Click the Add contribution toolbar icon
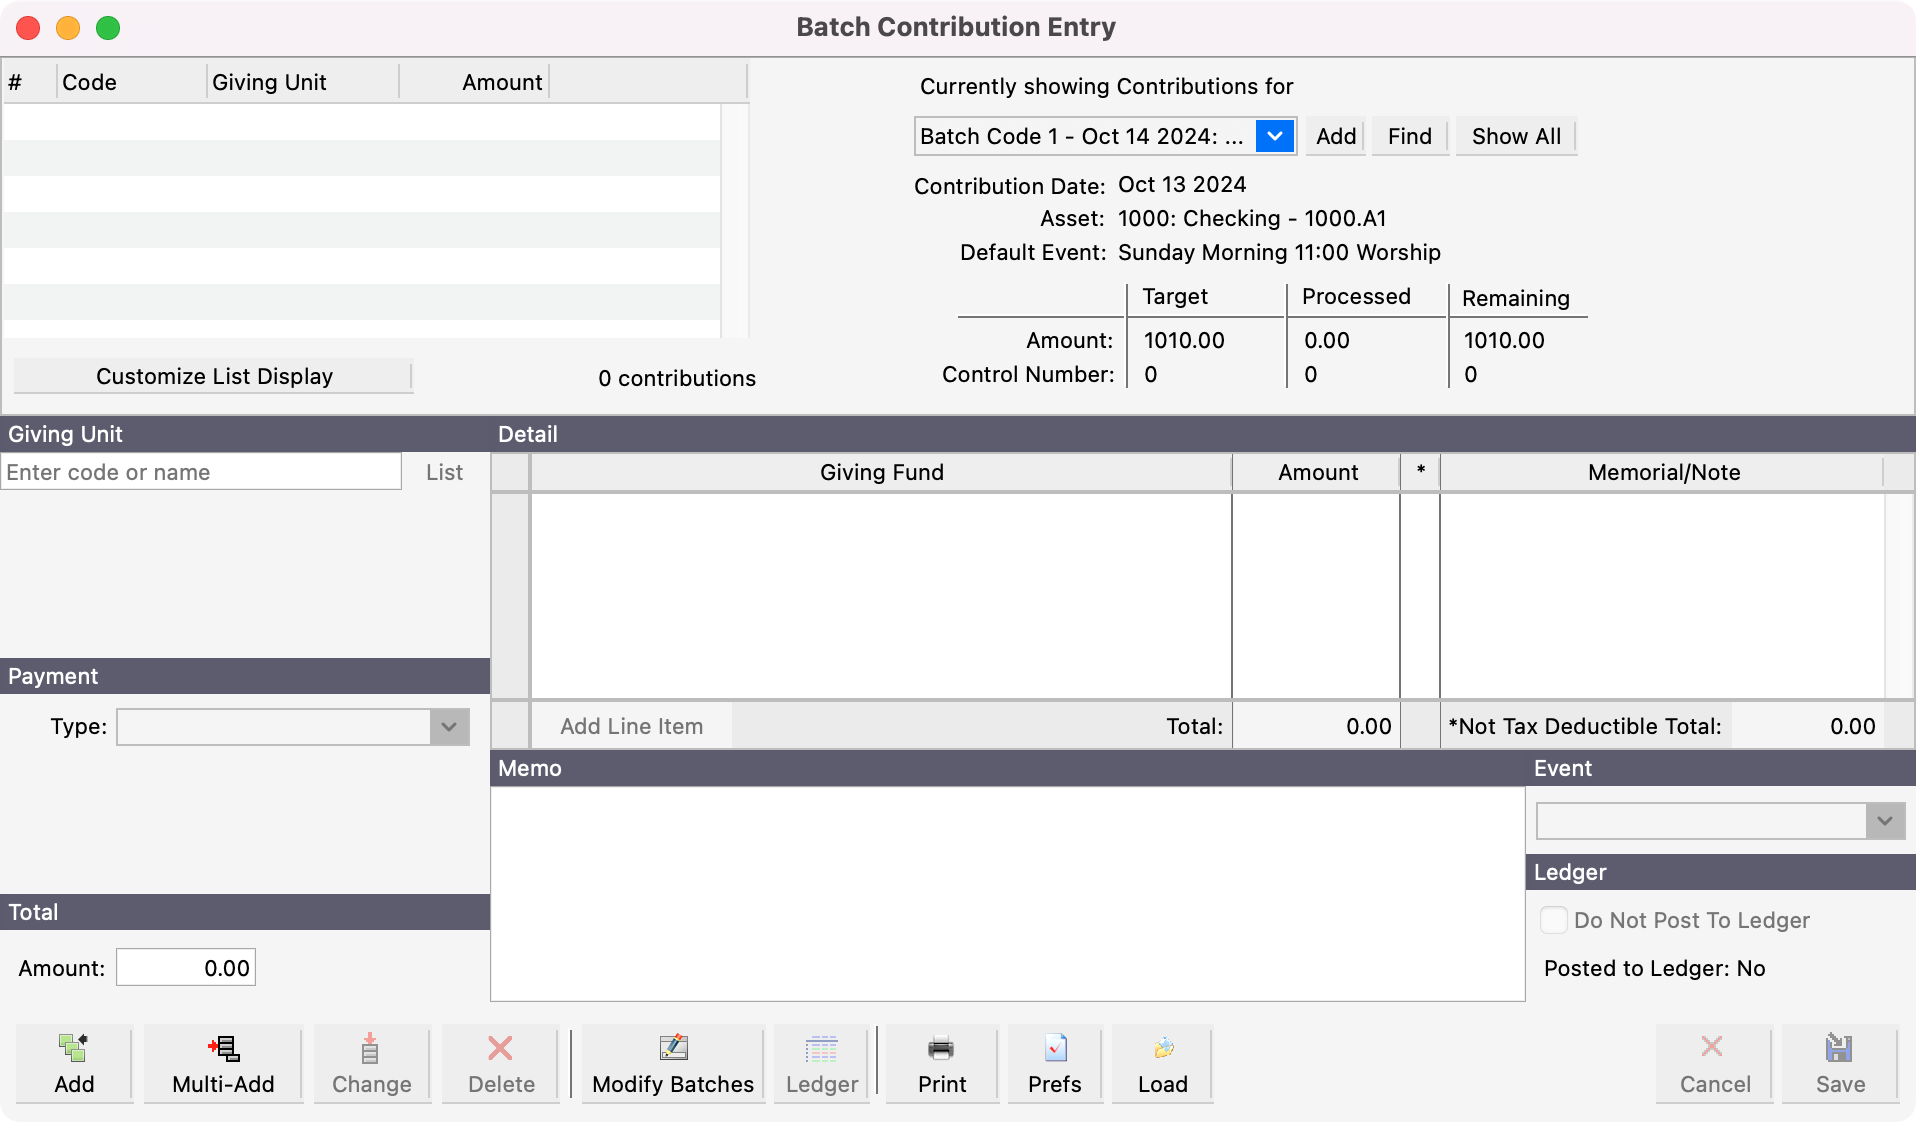Image resolution: width=1916 pixels, height=1122 pixels. click(74, 1063)
